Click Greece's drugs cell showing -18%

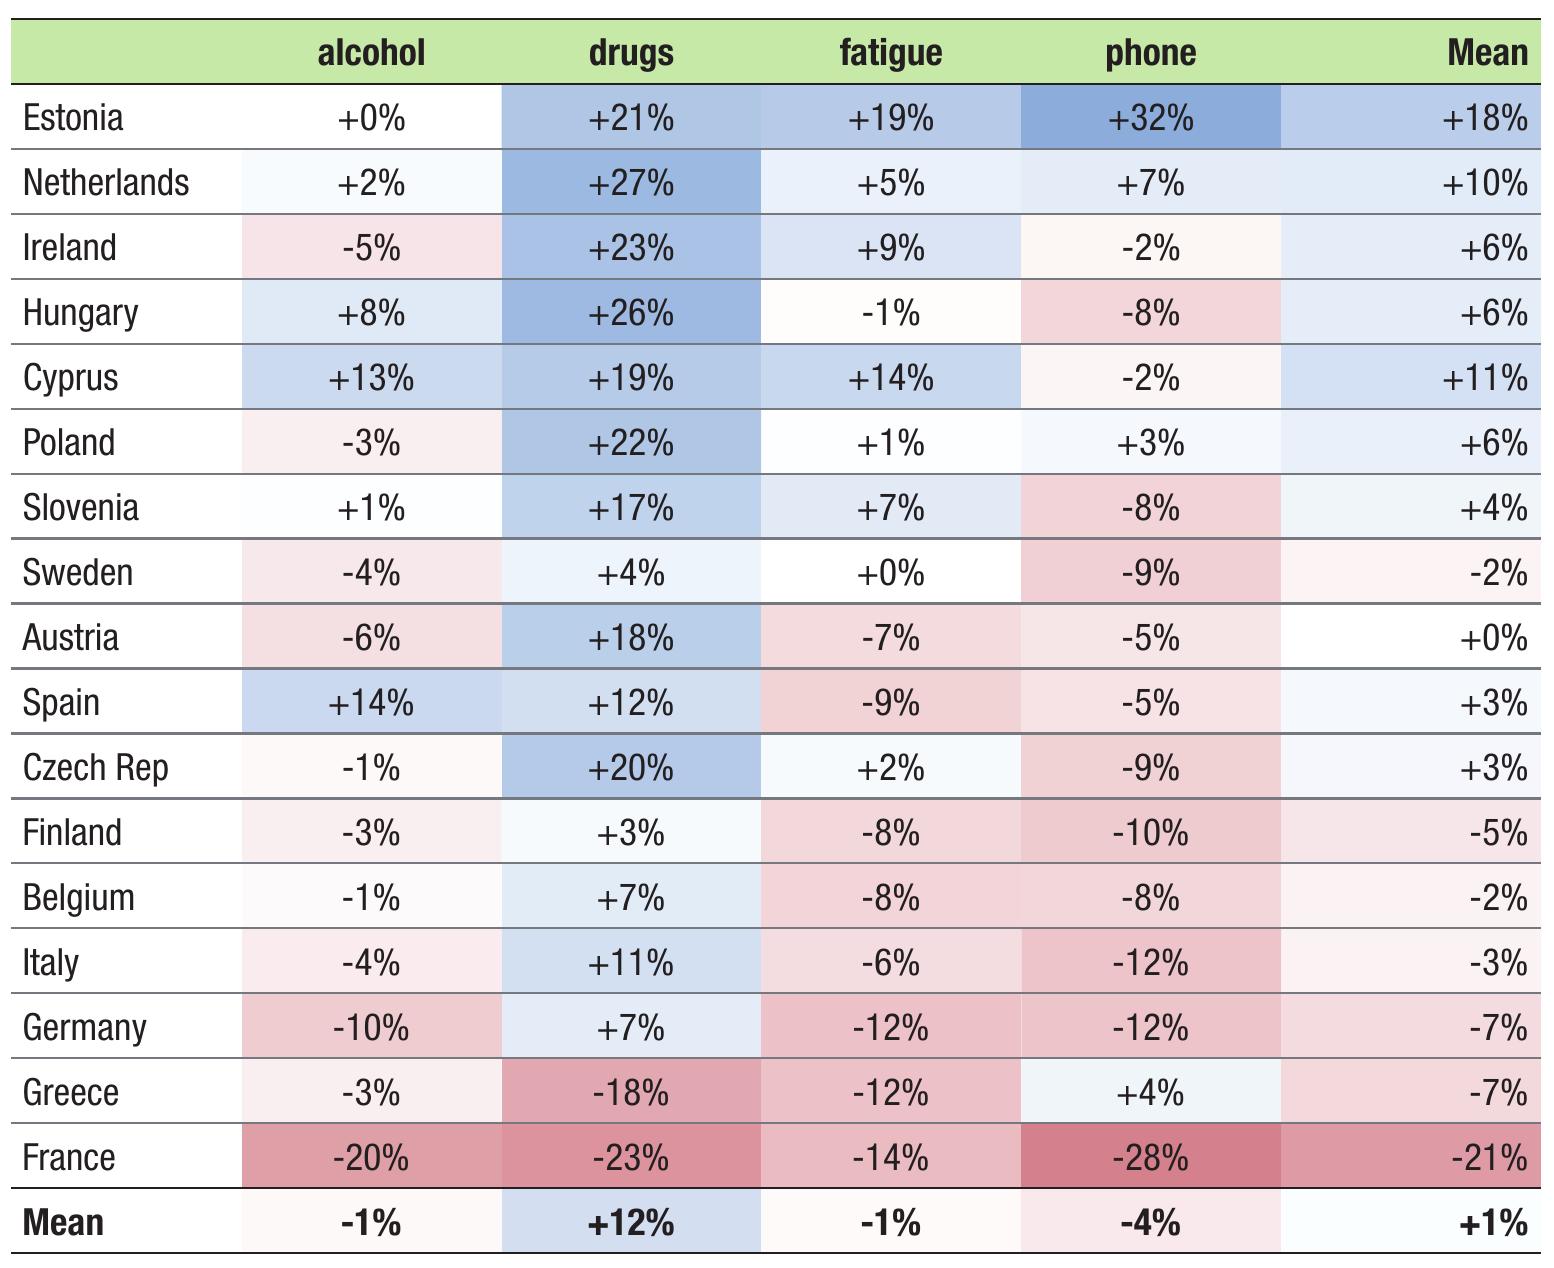pos(631,1093)
